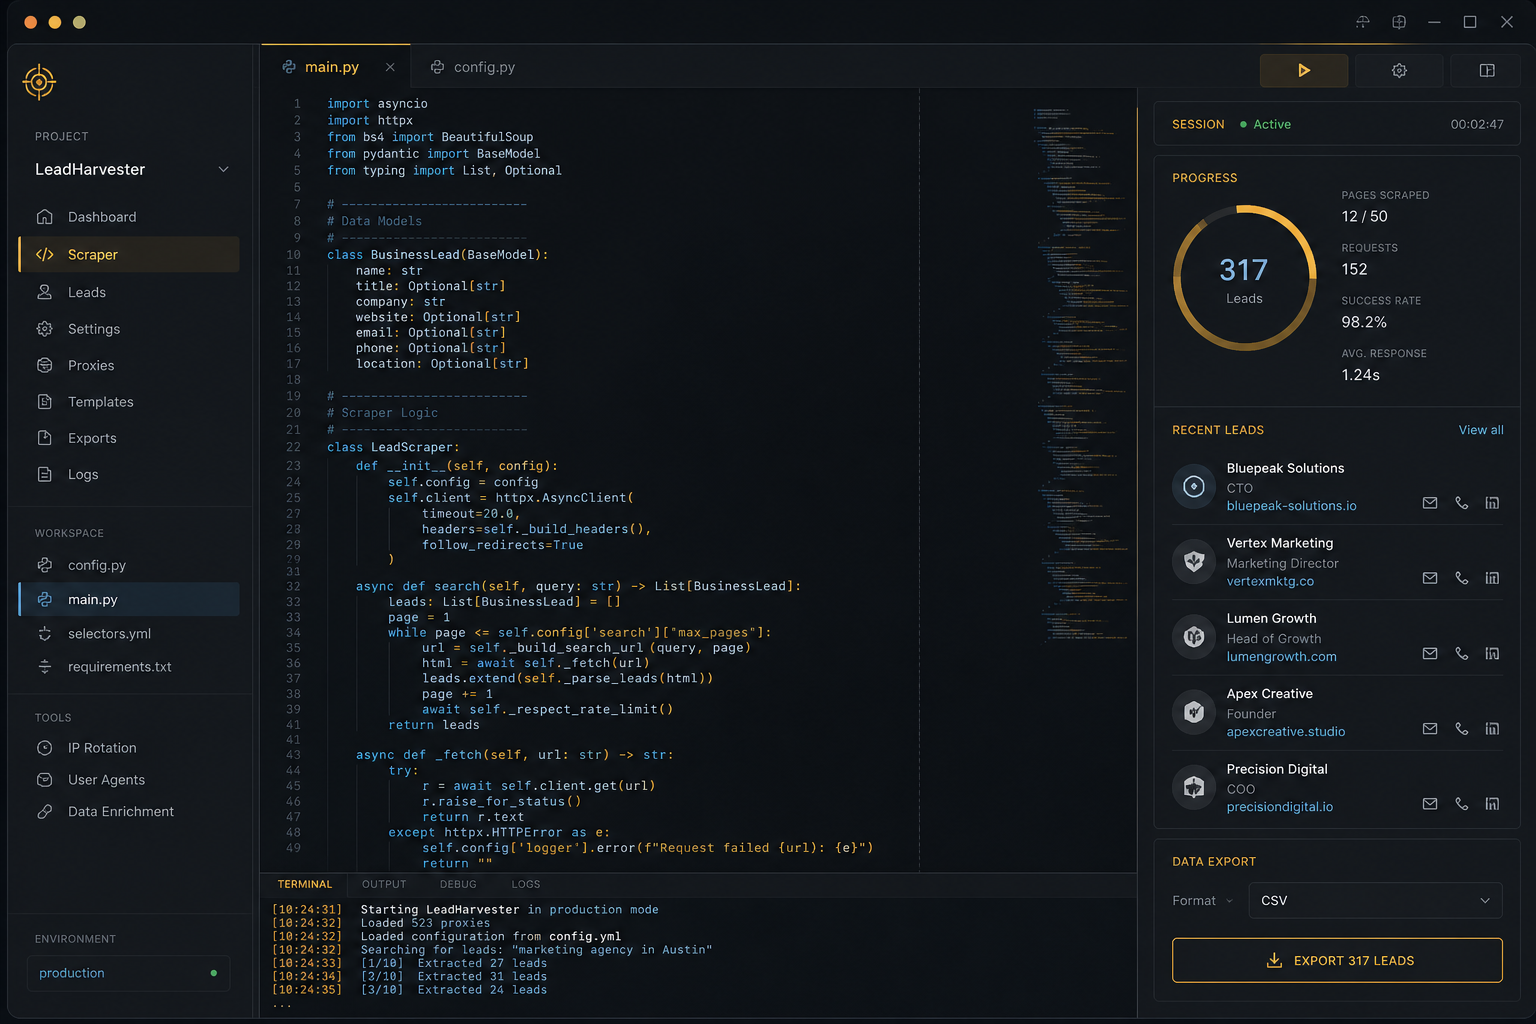
Task: Expand the LeadHarvester project dropdown
Action: pyautogui.click(x=223, y=169)
